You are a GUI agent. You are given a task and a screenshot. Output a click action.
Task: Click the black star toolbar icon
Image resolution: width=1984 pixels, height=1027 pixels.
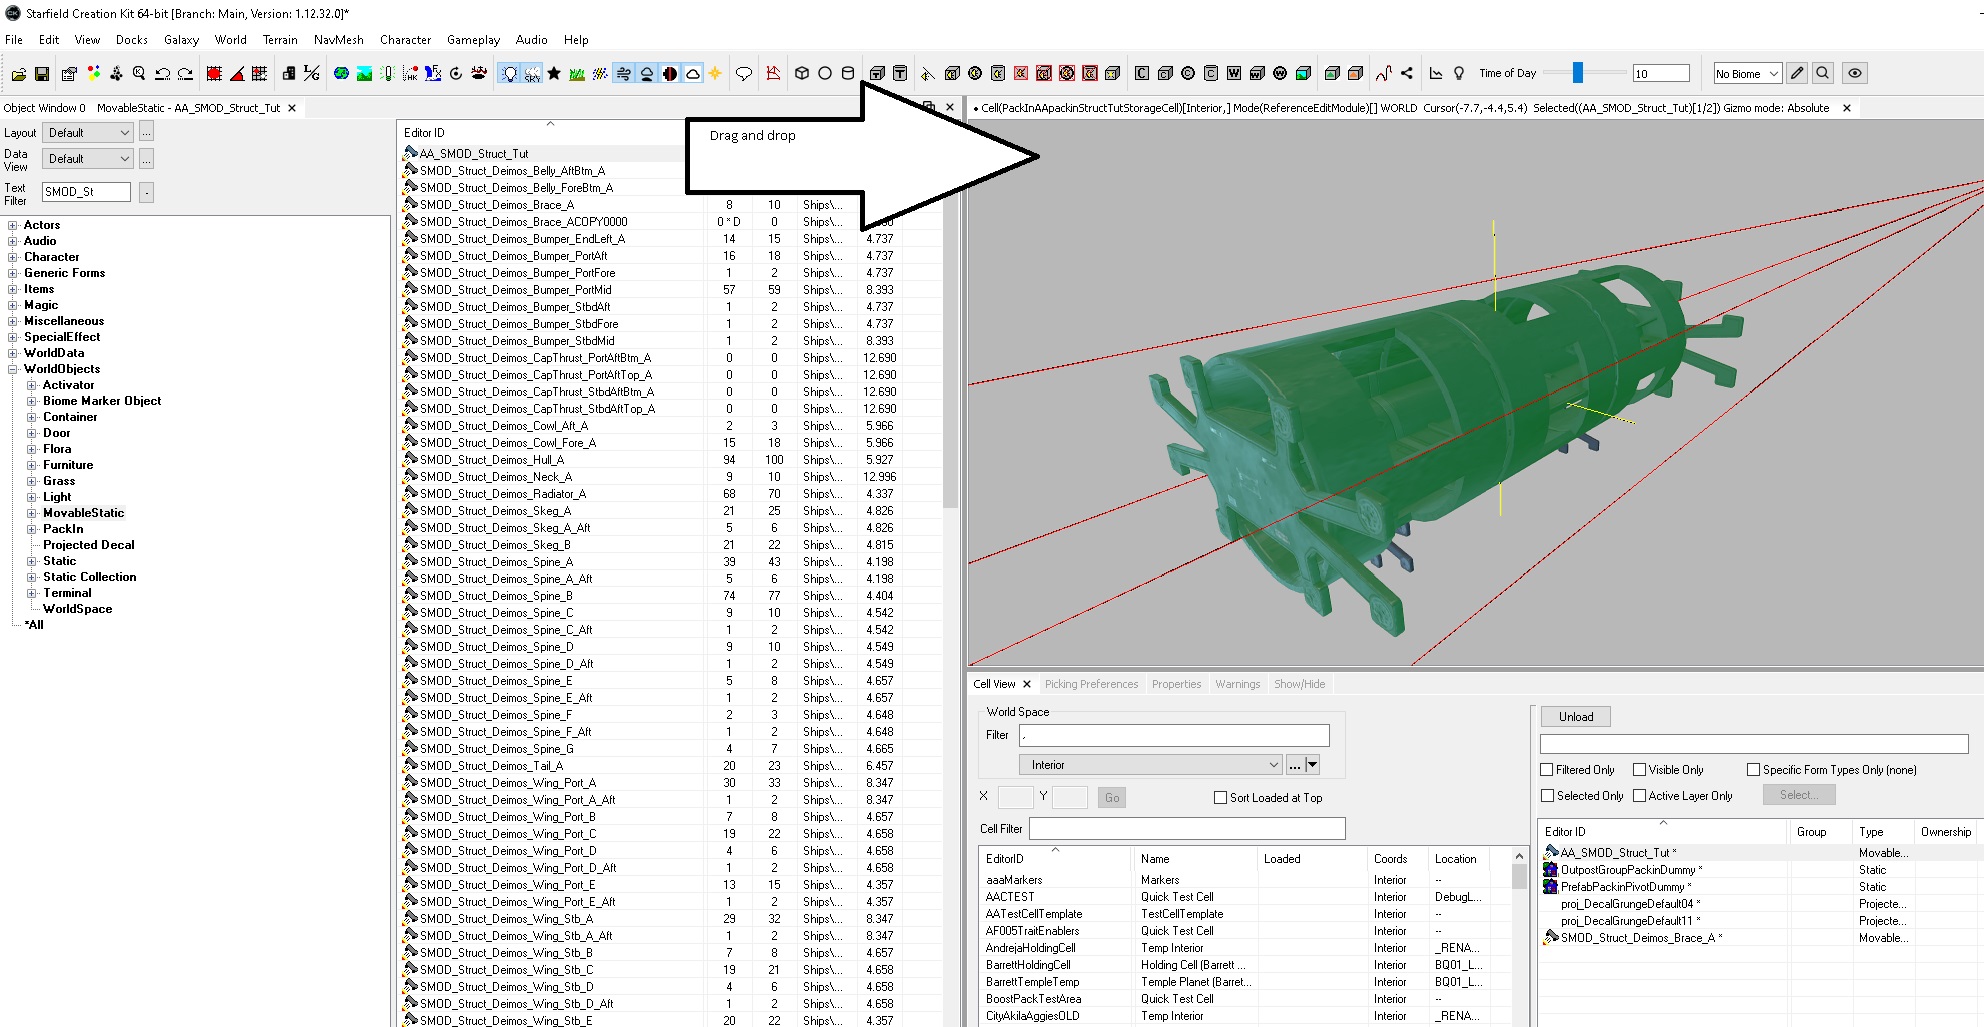coord(554,73)
